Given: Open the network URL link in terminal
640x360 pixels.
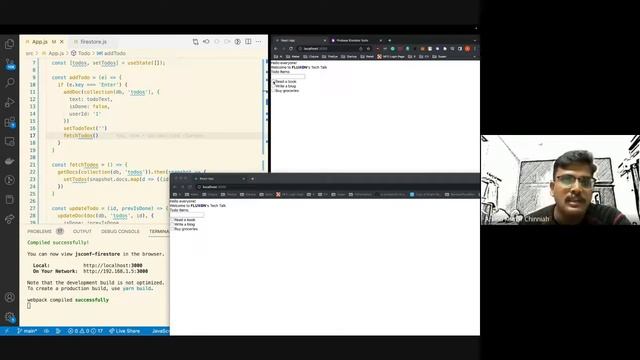Looking at the screenshot, I should tap(116, 271).
